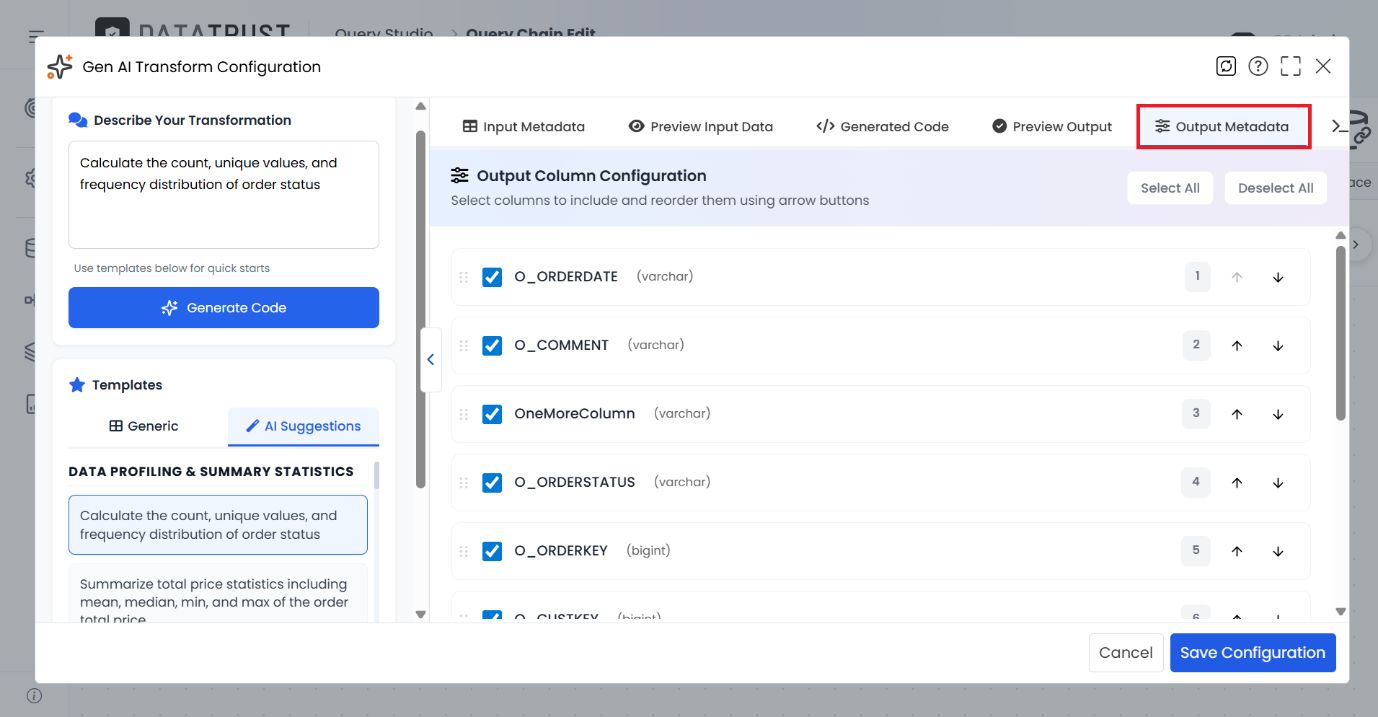Switch to Generic templates tab
1378x717 pixels.
coord(144,426)
